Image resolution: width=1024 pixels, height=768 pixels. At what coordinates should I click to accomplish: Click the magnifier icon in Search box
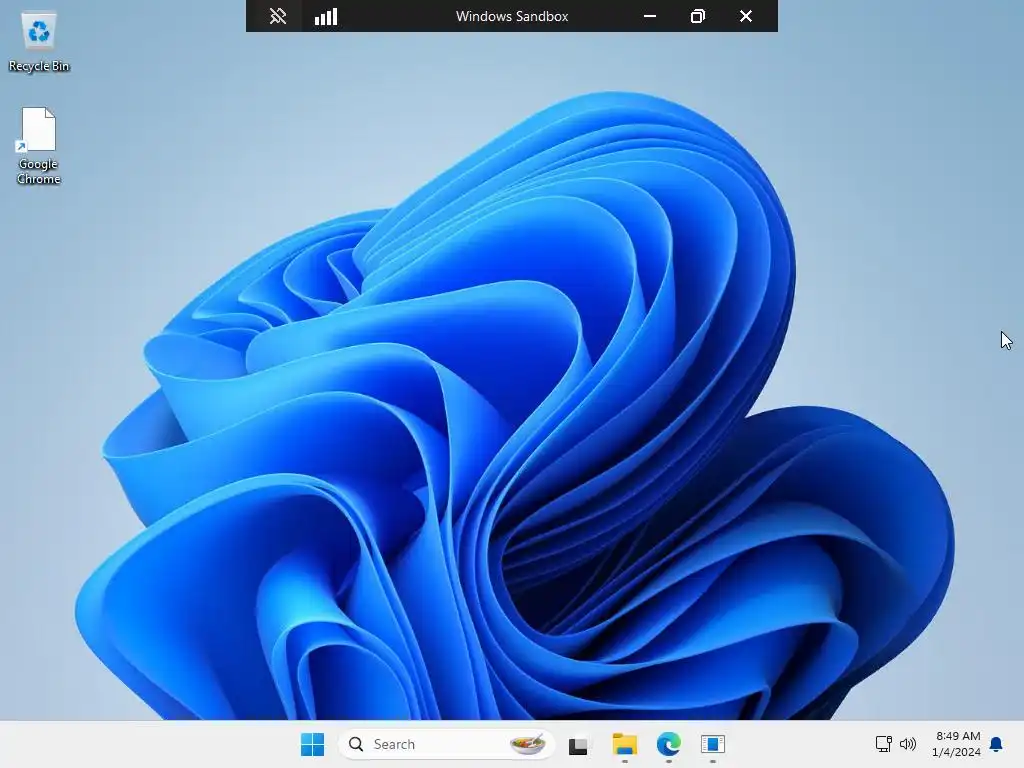click(x=356, y=744)
